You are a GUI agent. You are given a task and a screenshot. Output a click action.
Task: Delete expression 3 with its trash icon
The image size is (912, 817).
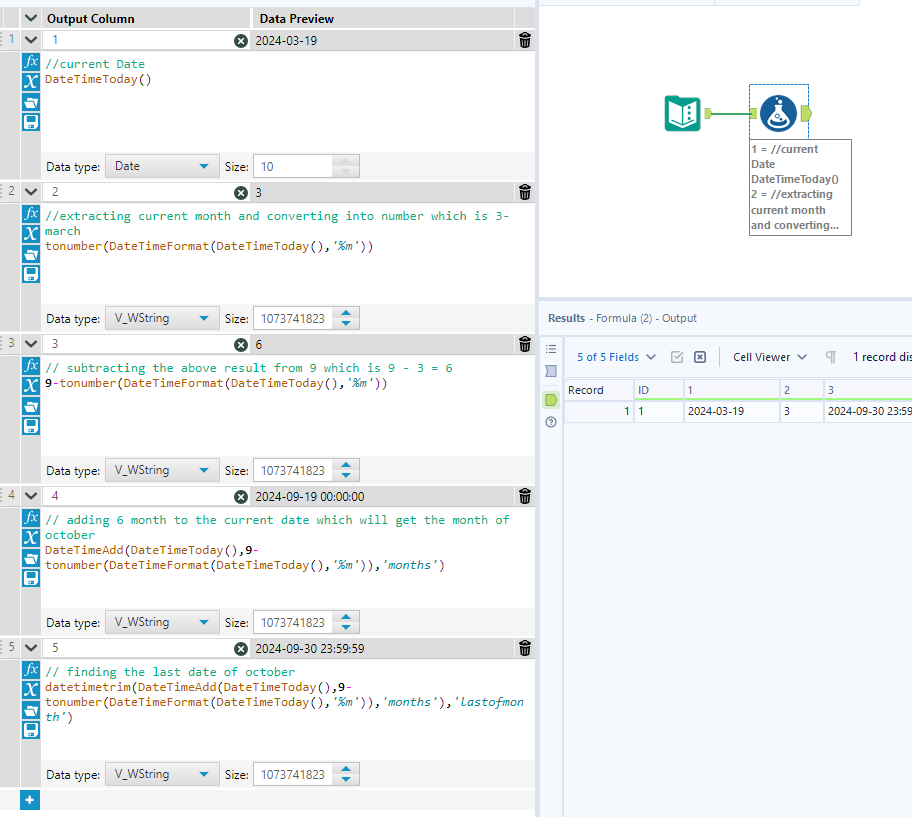click(x=525, y=344)
